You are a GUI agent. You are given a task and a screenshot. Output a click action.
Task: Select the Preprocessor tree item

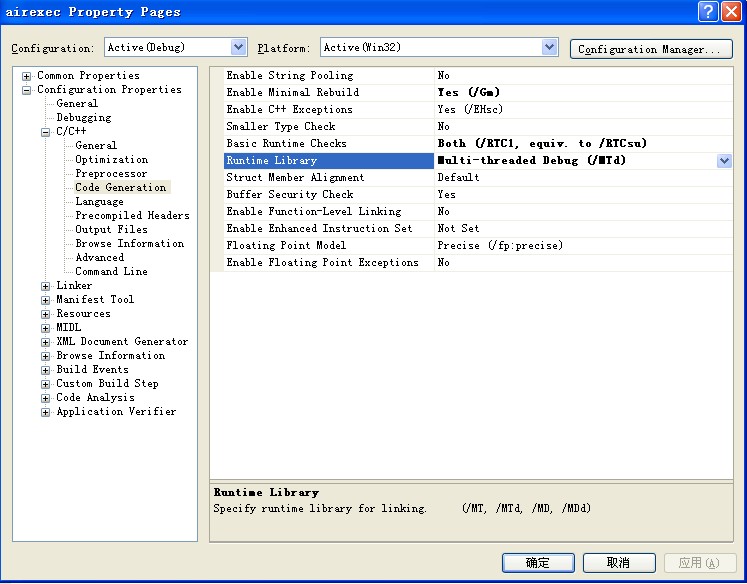pos(111,174)
